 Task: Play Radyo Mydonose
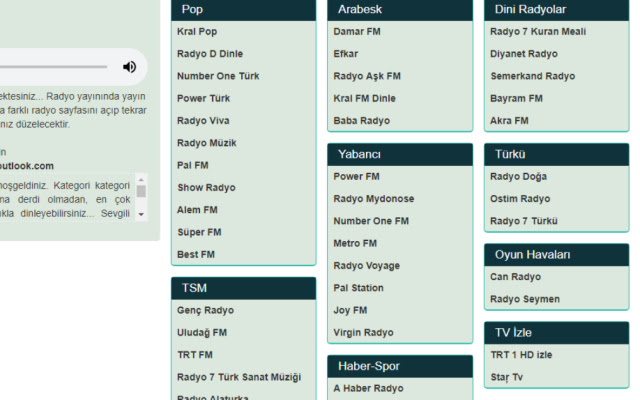point(373,199)
